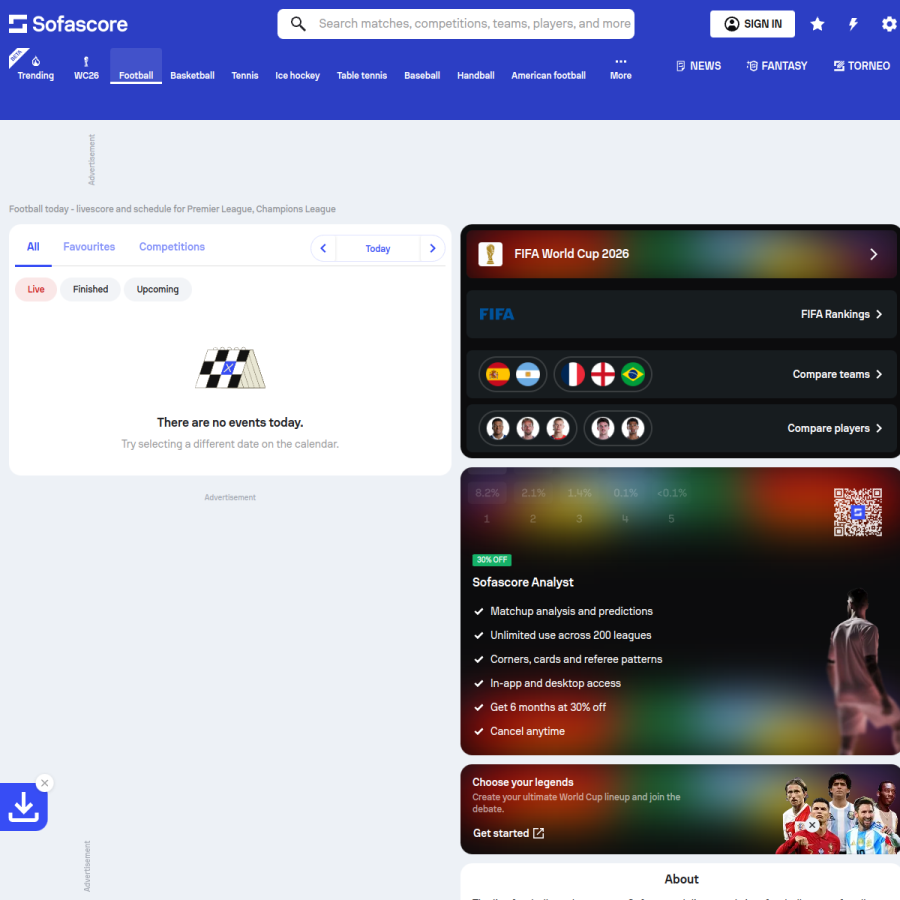Screen dimensions: 900x900
Task: Open the lightning bolt icon in header
Action: pos(854,24)
